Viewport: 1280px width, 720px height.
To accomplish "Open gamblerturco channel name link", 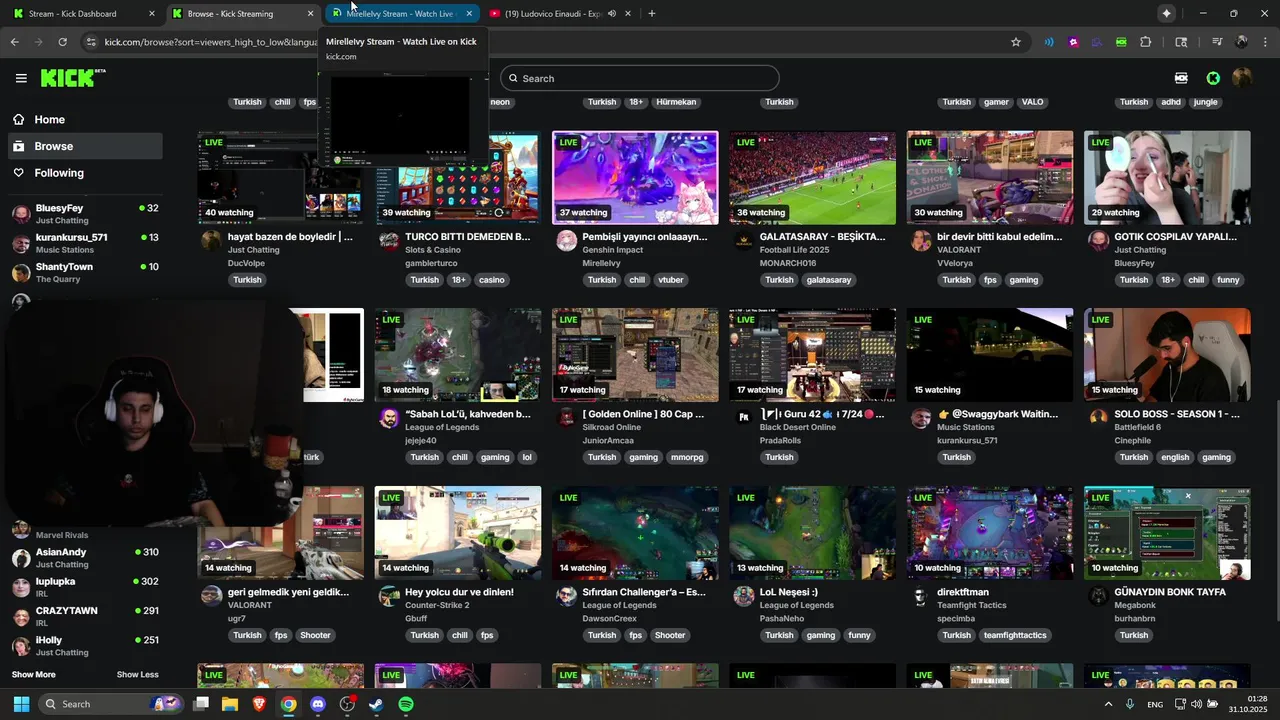I will click(431, 263).
